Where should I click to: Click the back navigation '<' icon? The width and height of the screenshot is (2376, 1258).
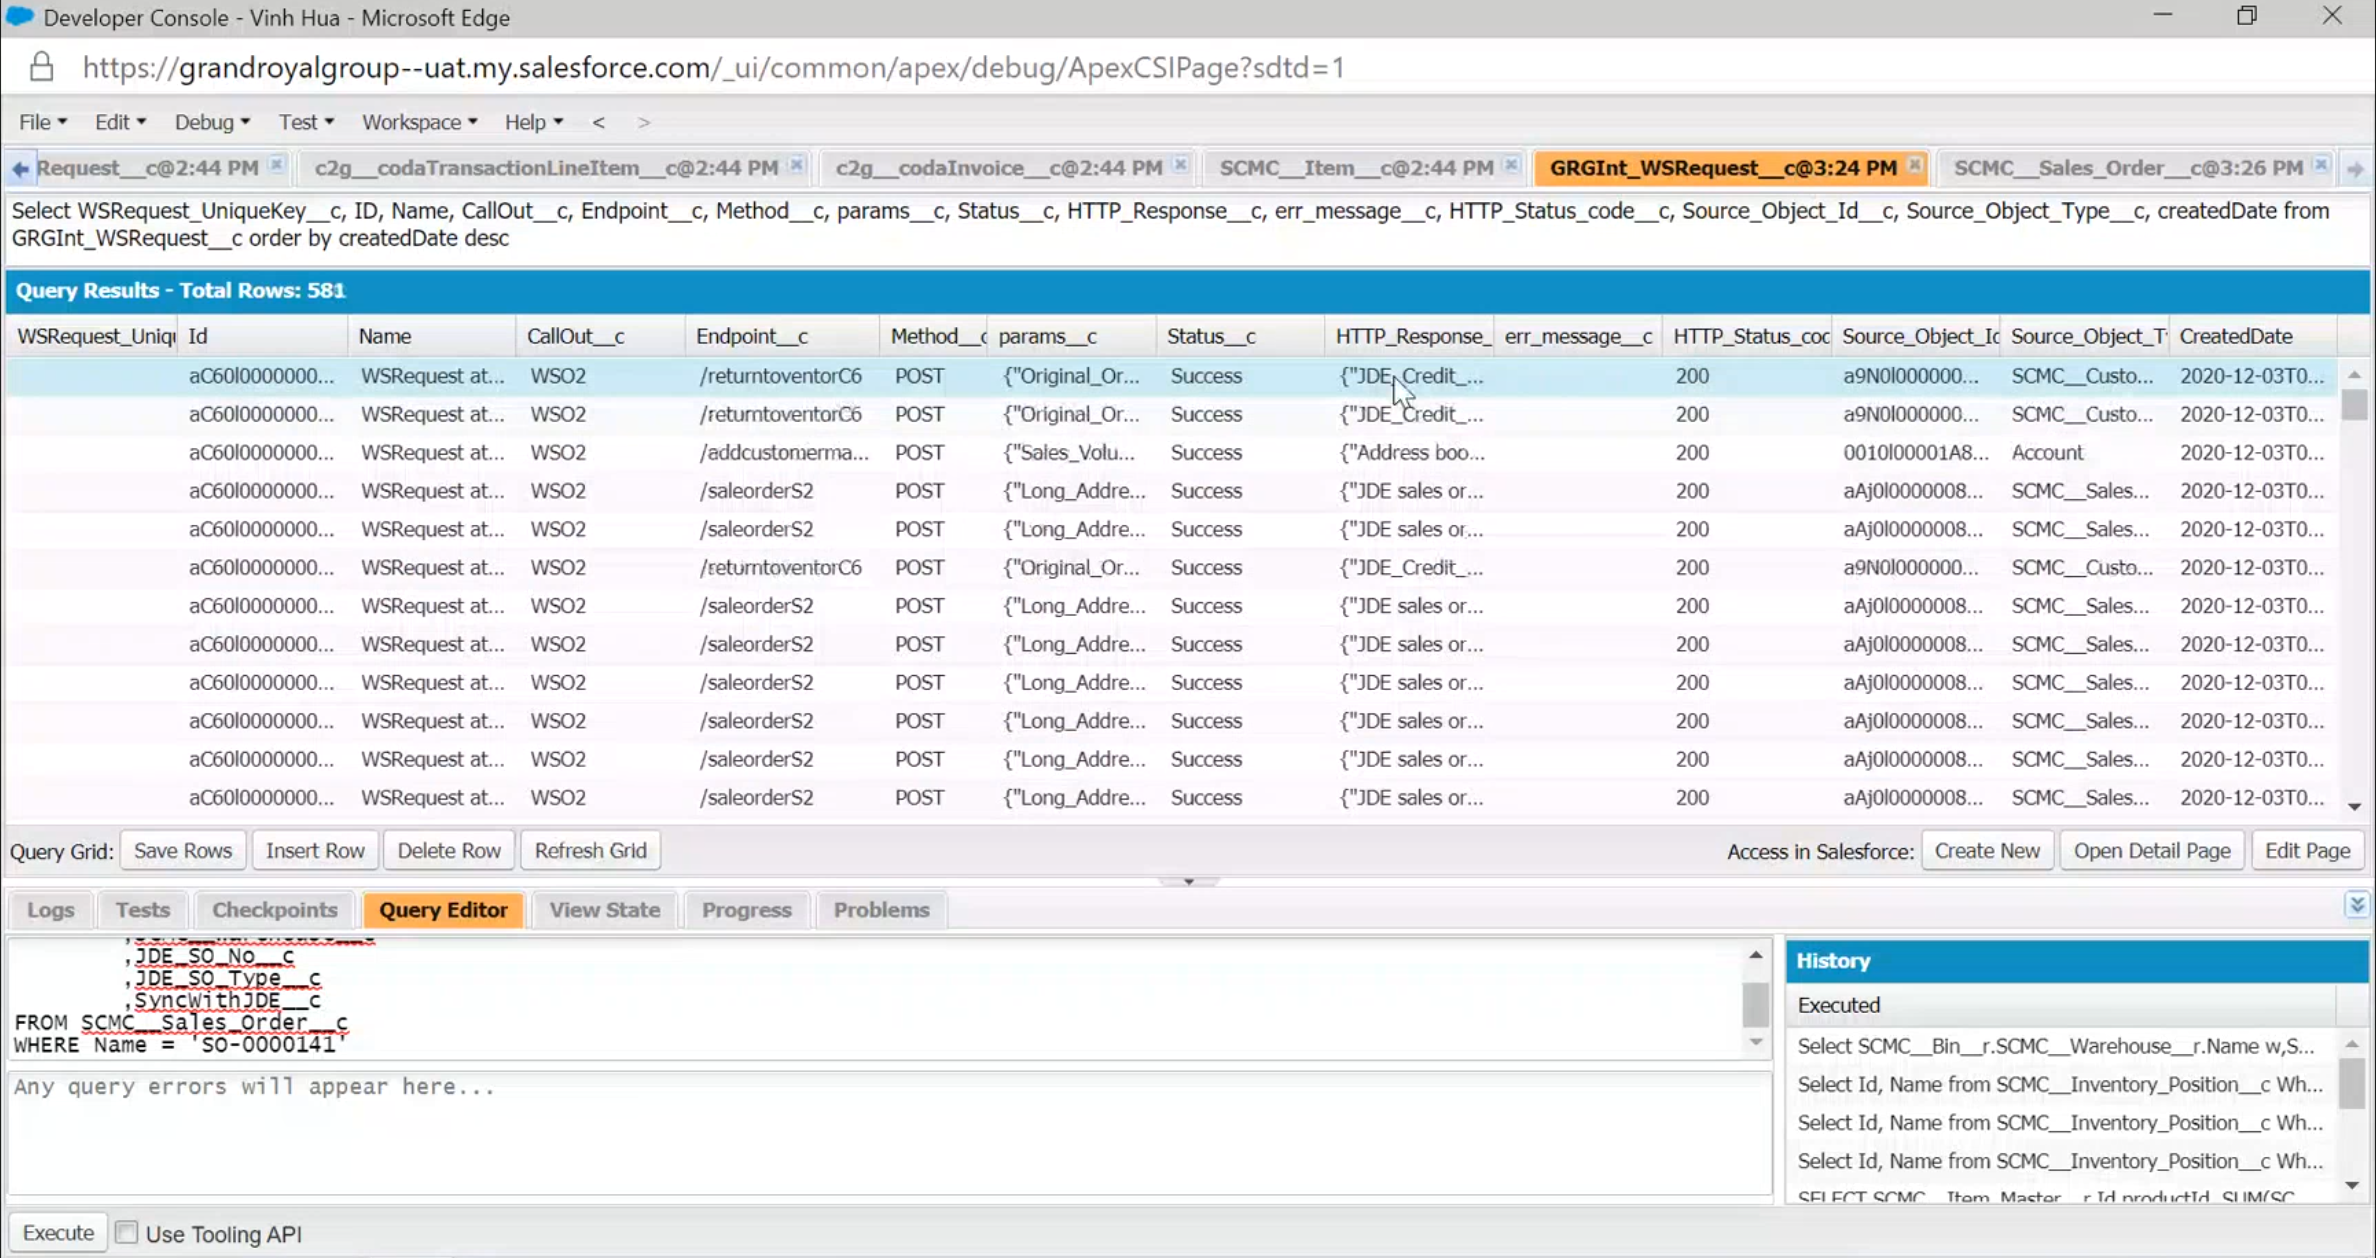(x=598, y=122)
